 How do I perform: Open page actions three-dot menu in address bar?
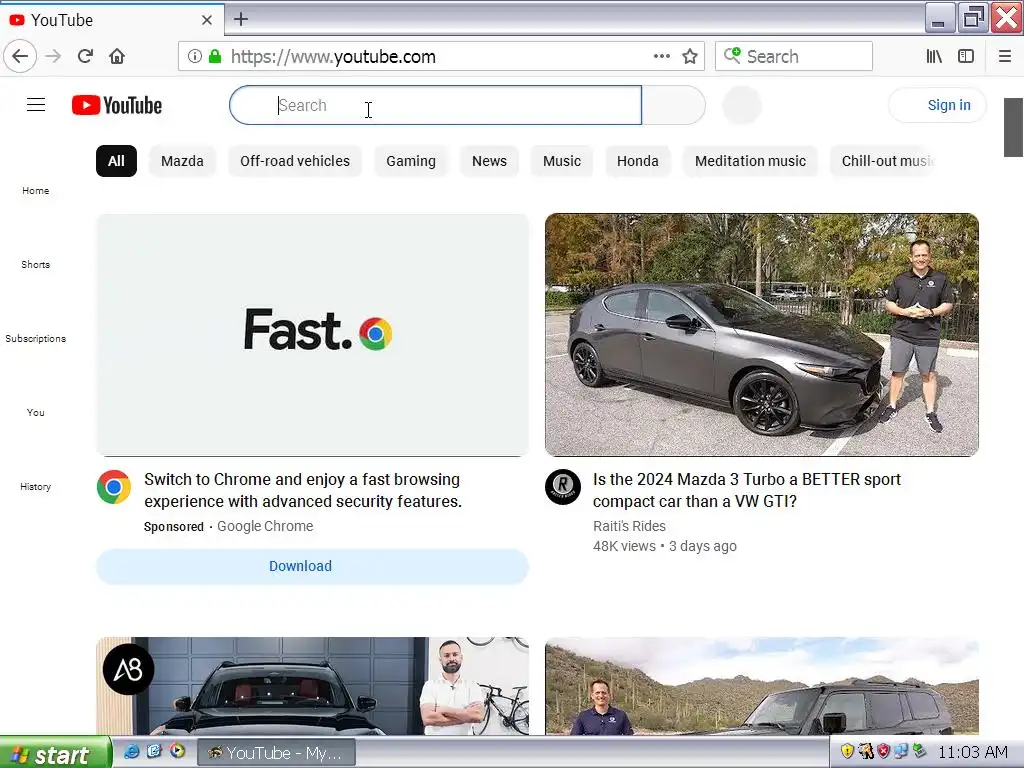(662, 57)
